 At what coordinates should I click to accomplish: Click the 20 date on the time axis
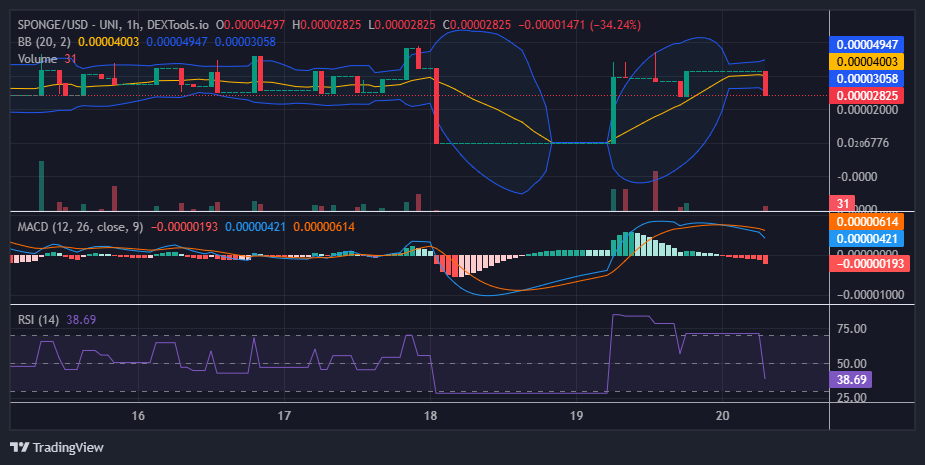click(723, 415)
